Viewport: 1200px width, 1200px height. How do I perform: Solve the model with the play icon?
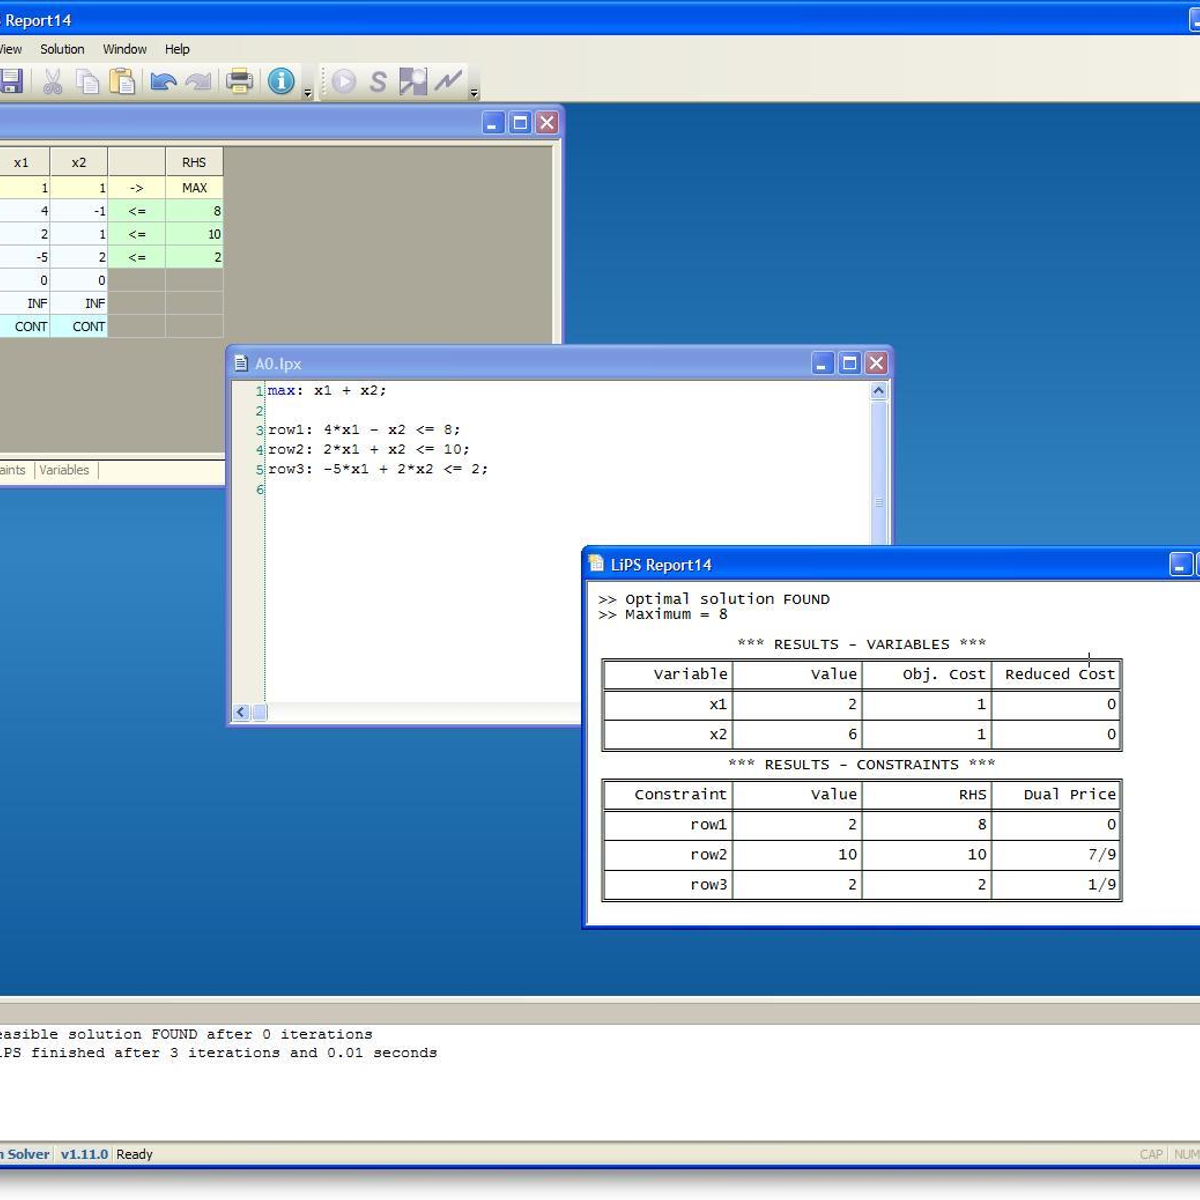click(x=343, y=82)
